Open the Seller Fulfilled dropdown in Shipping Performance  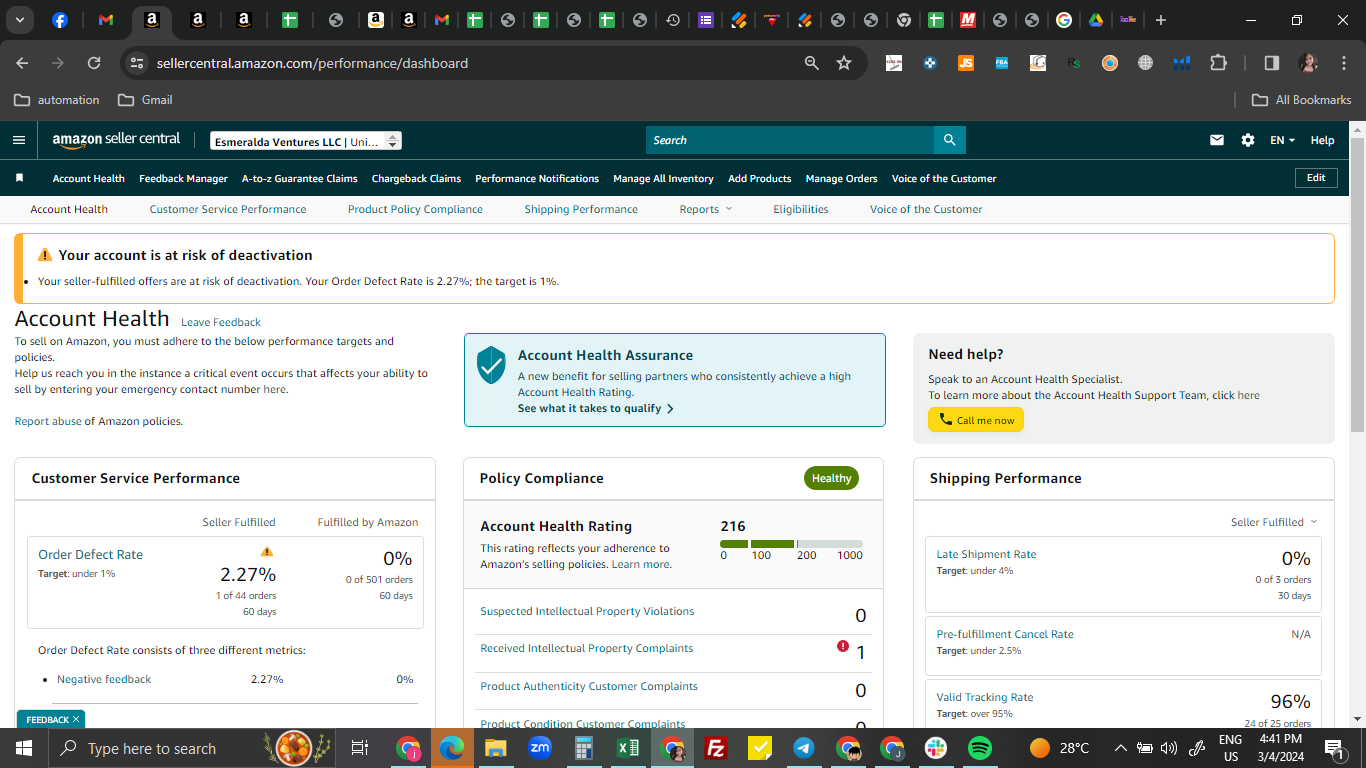coord(1274,522)
